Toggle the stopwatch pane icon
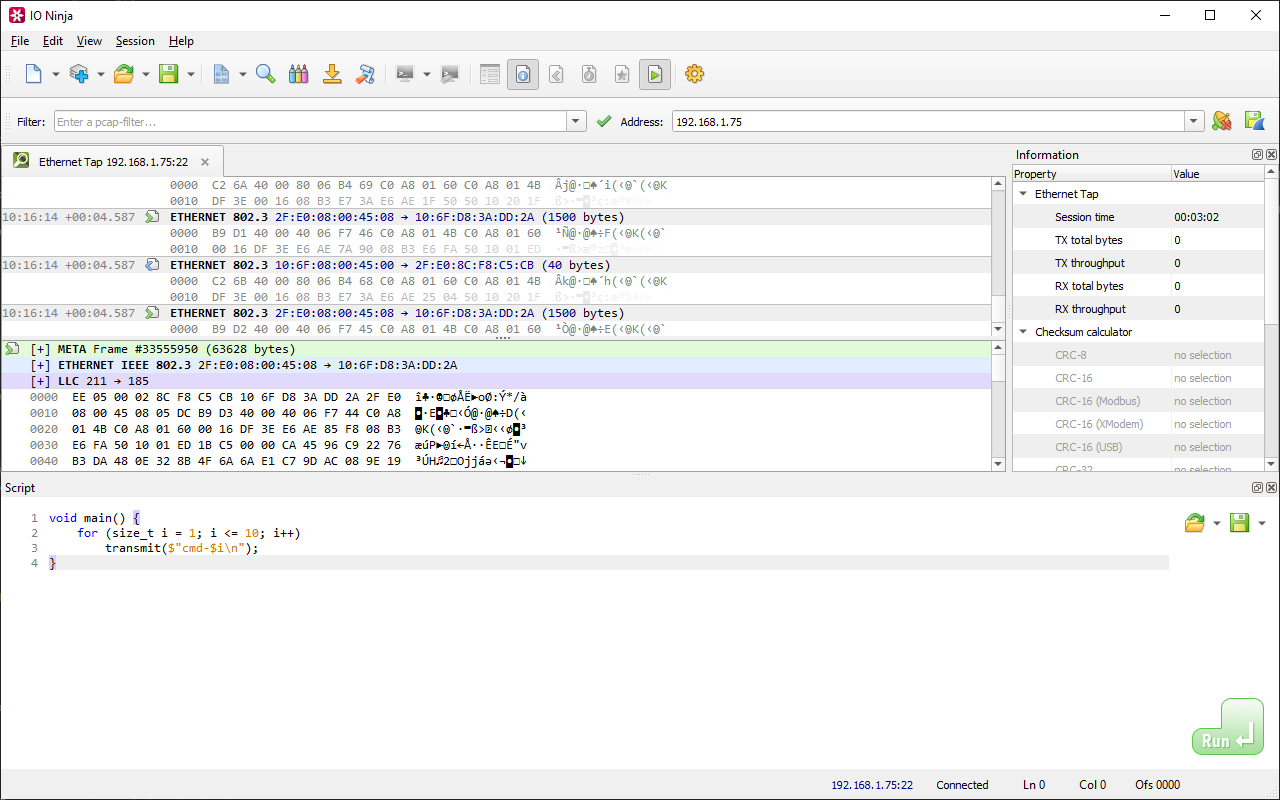 (589, 74)
